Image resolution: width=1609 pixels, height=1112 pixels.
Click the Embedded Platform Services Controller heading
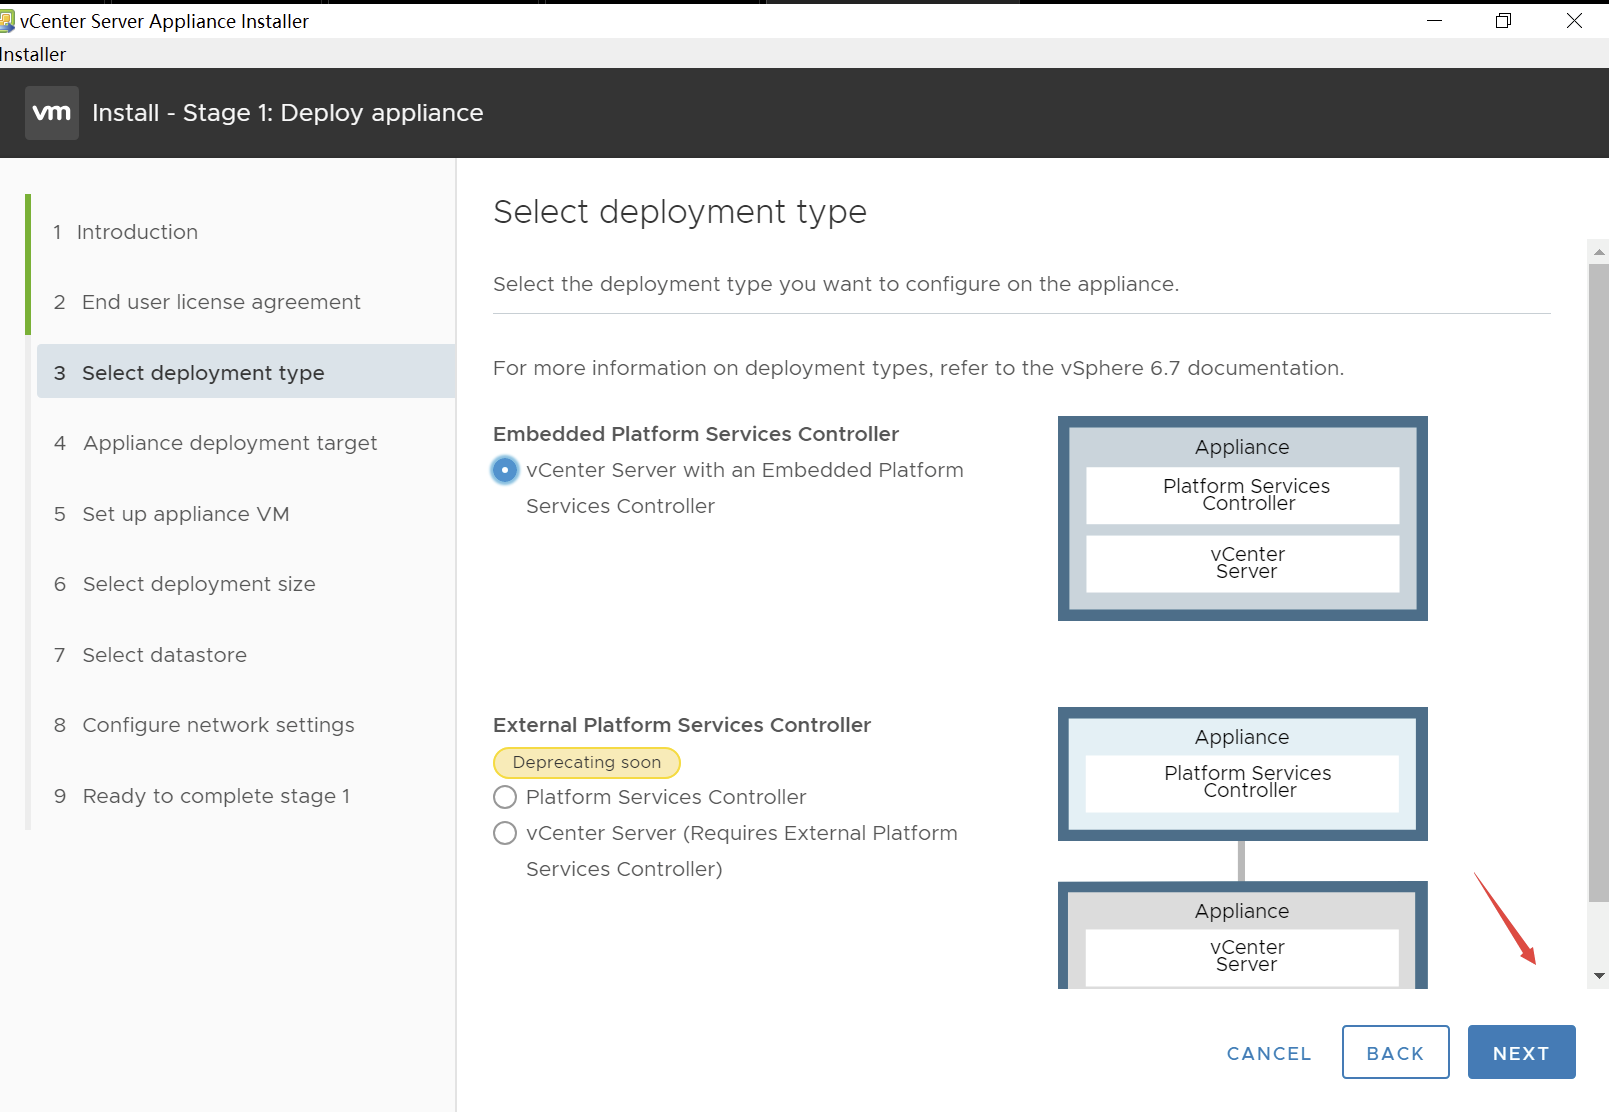[x=696, y=434]
